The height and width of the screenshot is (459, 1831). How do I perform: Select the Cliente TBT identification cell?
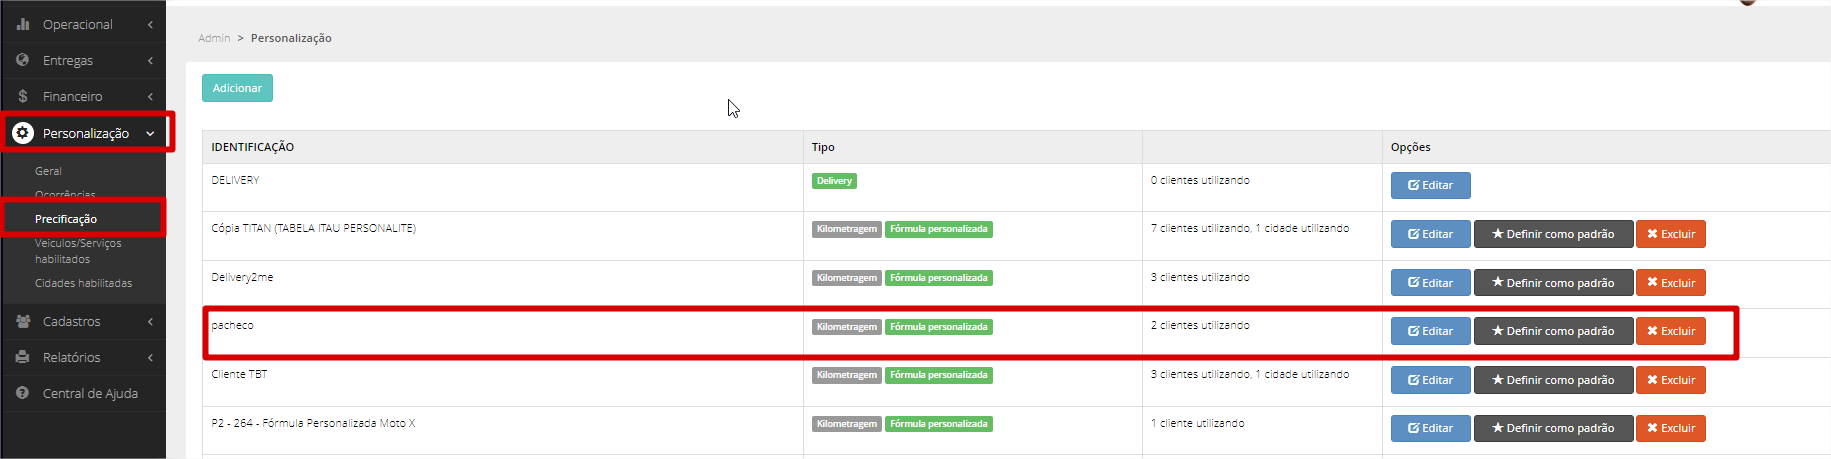point(503,382)
